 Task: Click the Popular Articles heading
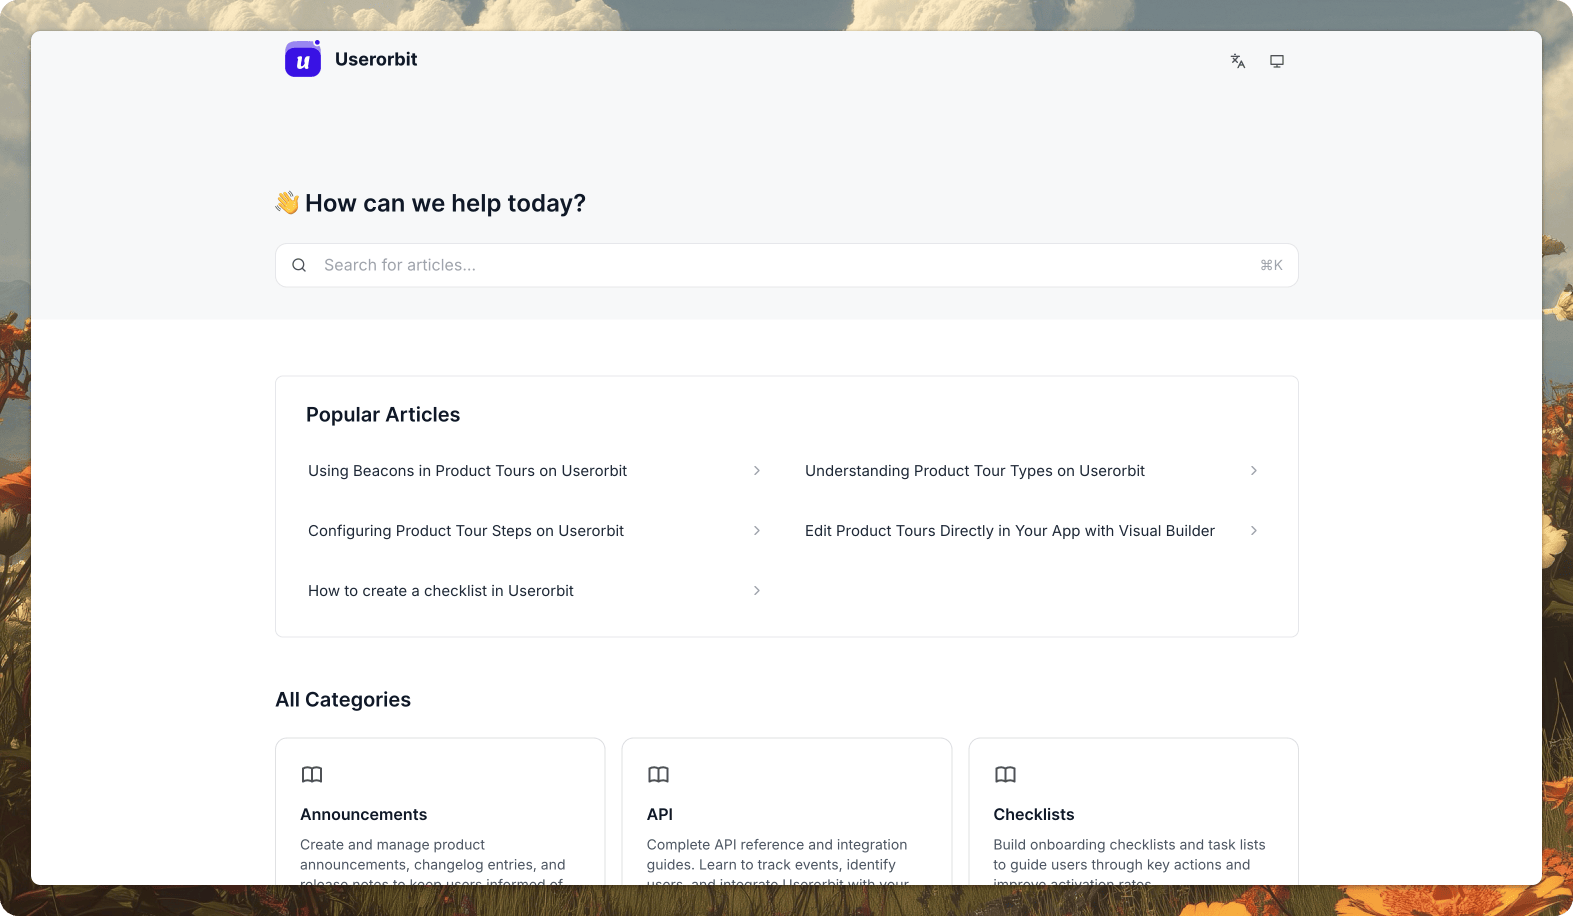383,415
